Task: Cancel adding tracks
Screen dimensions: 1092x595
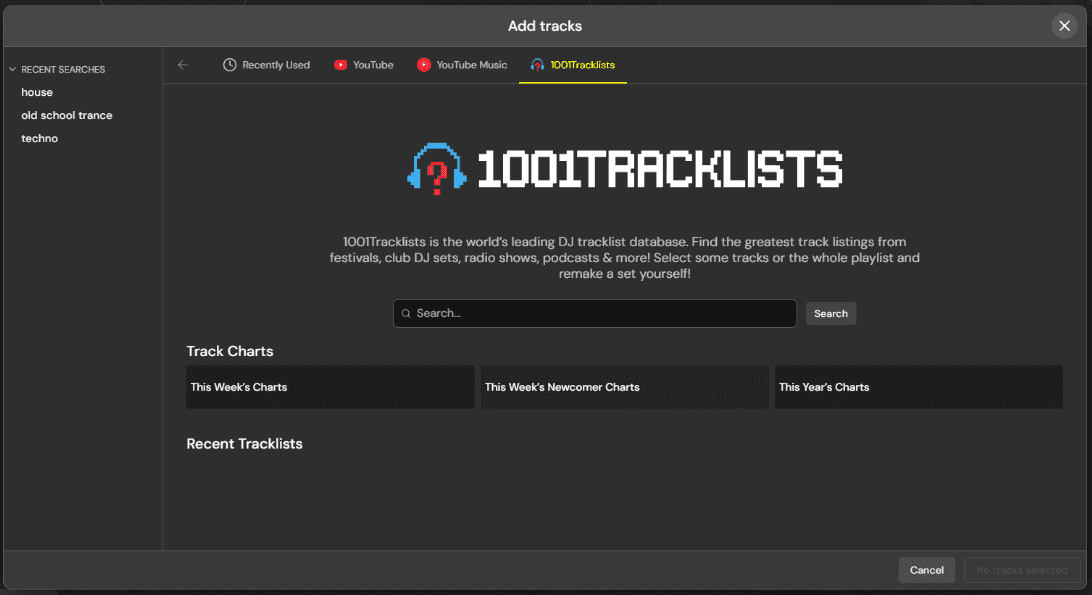Action: tap(926, 569)
